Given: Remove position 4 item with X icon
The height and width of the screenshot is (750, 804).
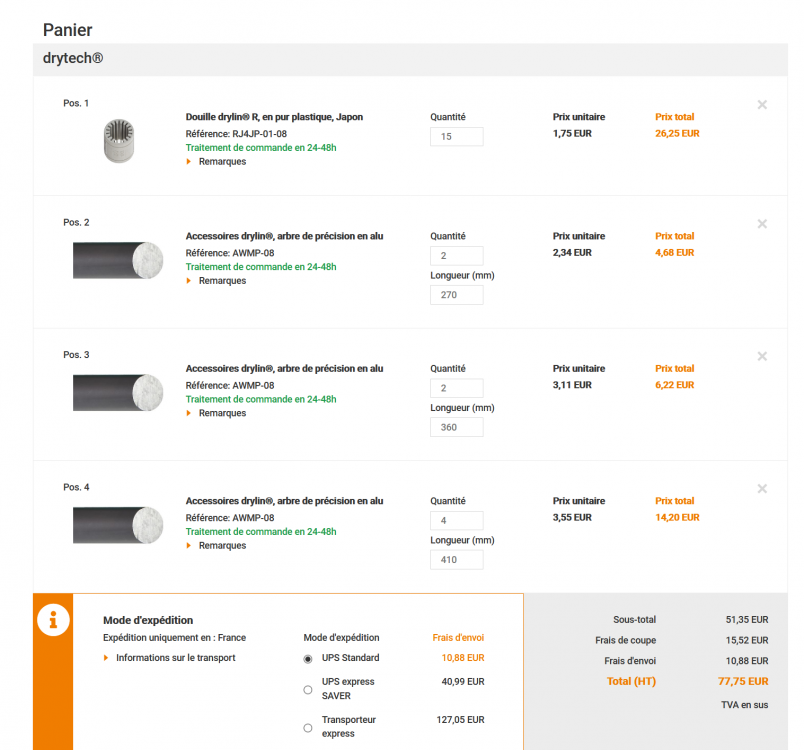Looking at the screenshot, I should pyautogui.click(x=762, y=489).
